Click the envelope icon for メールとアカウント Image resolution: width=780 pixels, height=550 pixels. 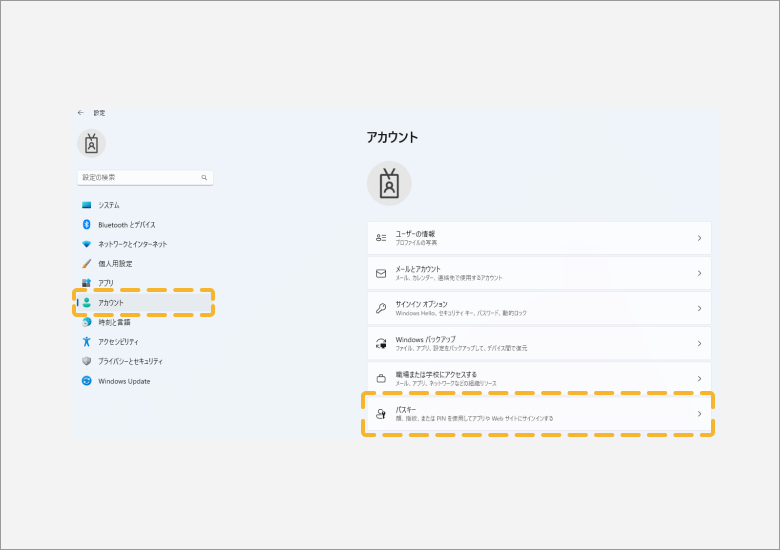point(381,274)
